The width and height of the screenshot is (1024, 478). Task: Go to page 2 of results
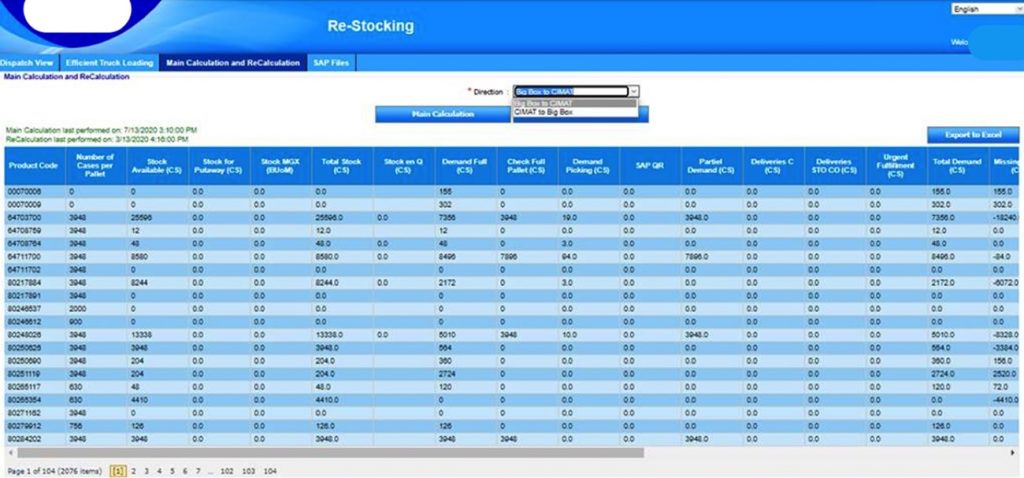tap(133, 471)
